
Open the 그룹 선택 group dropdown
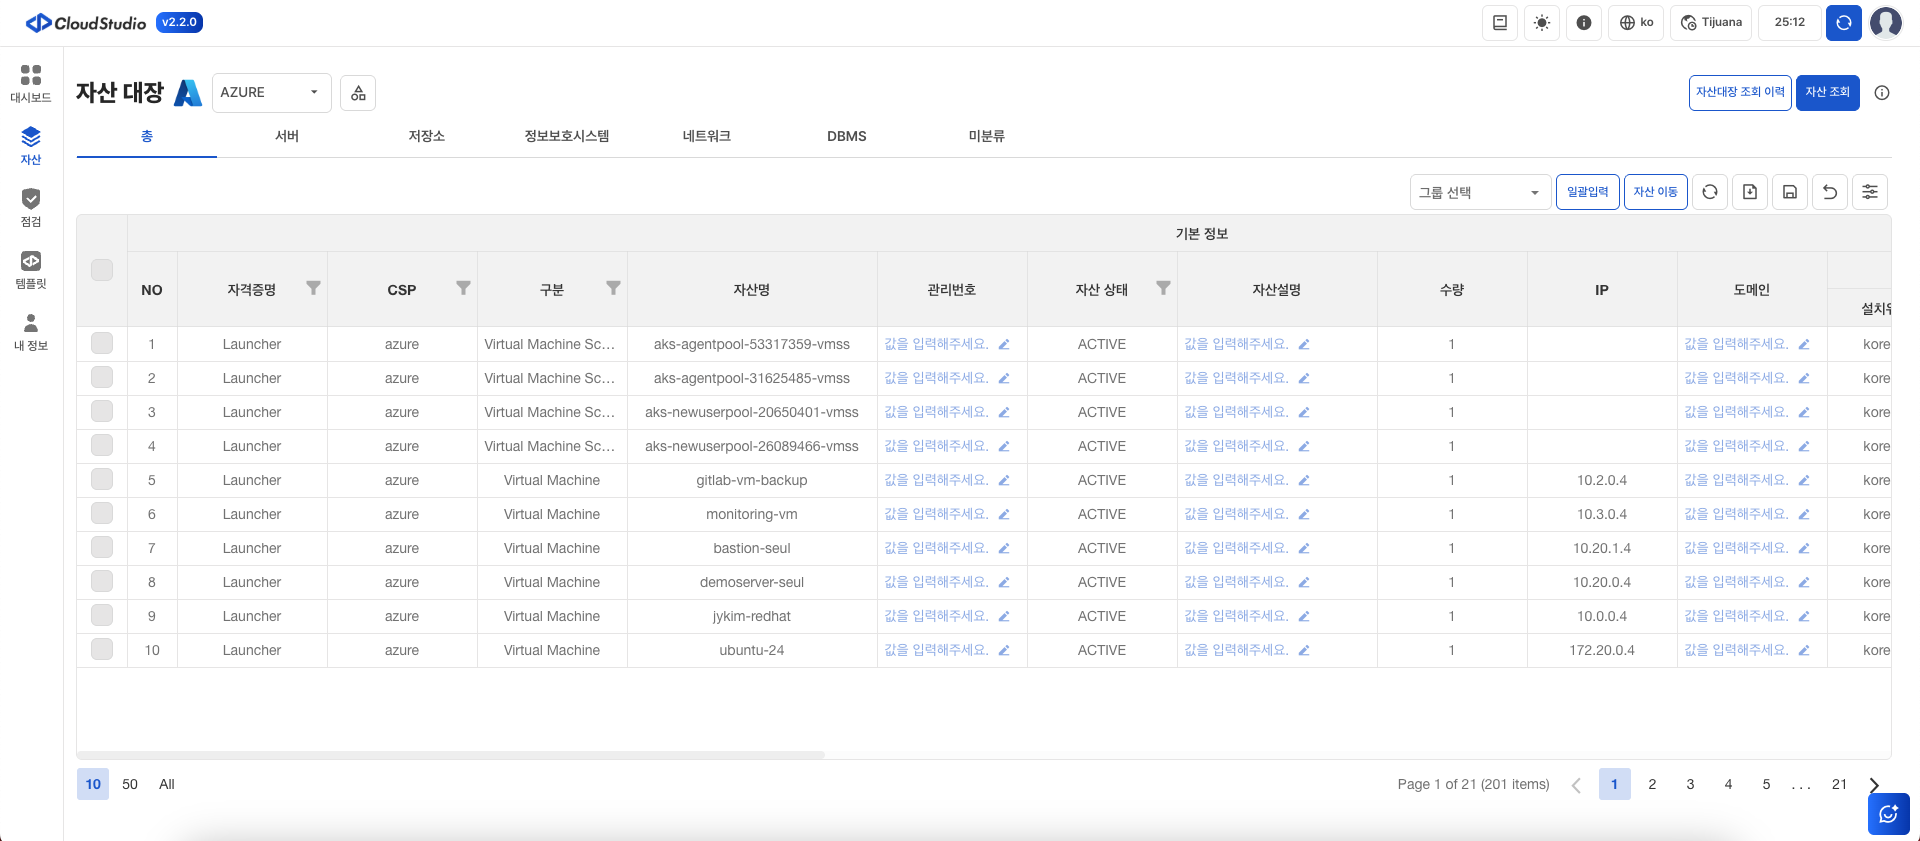(1479, 192)
